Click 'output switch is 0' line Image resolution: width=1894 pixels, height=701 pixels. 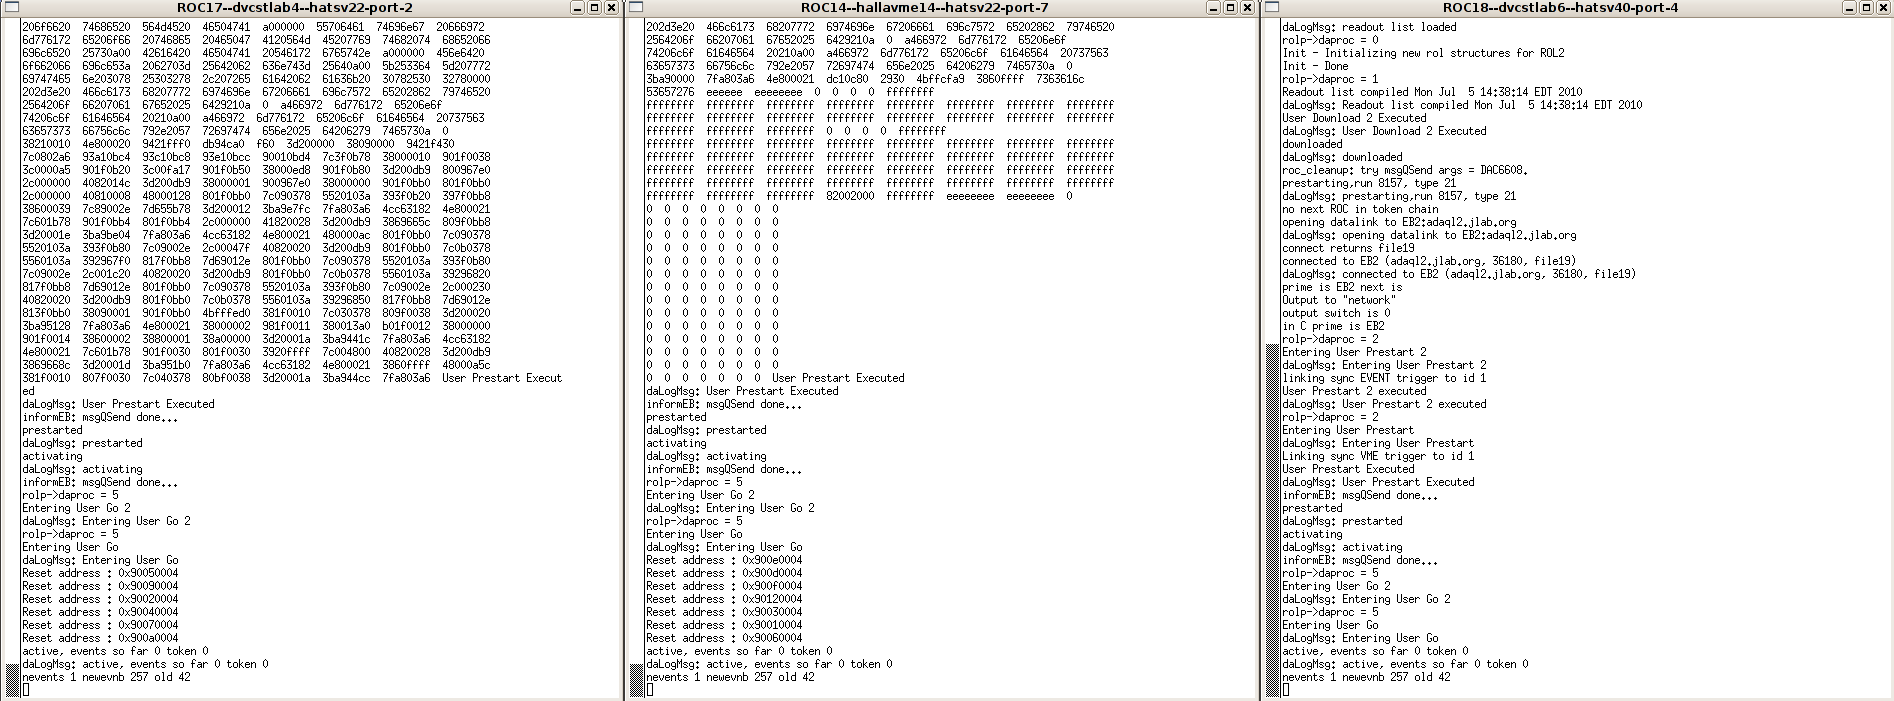pyautogui.click(x=1336, y=313)
